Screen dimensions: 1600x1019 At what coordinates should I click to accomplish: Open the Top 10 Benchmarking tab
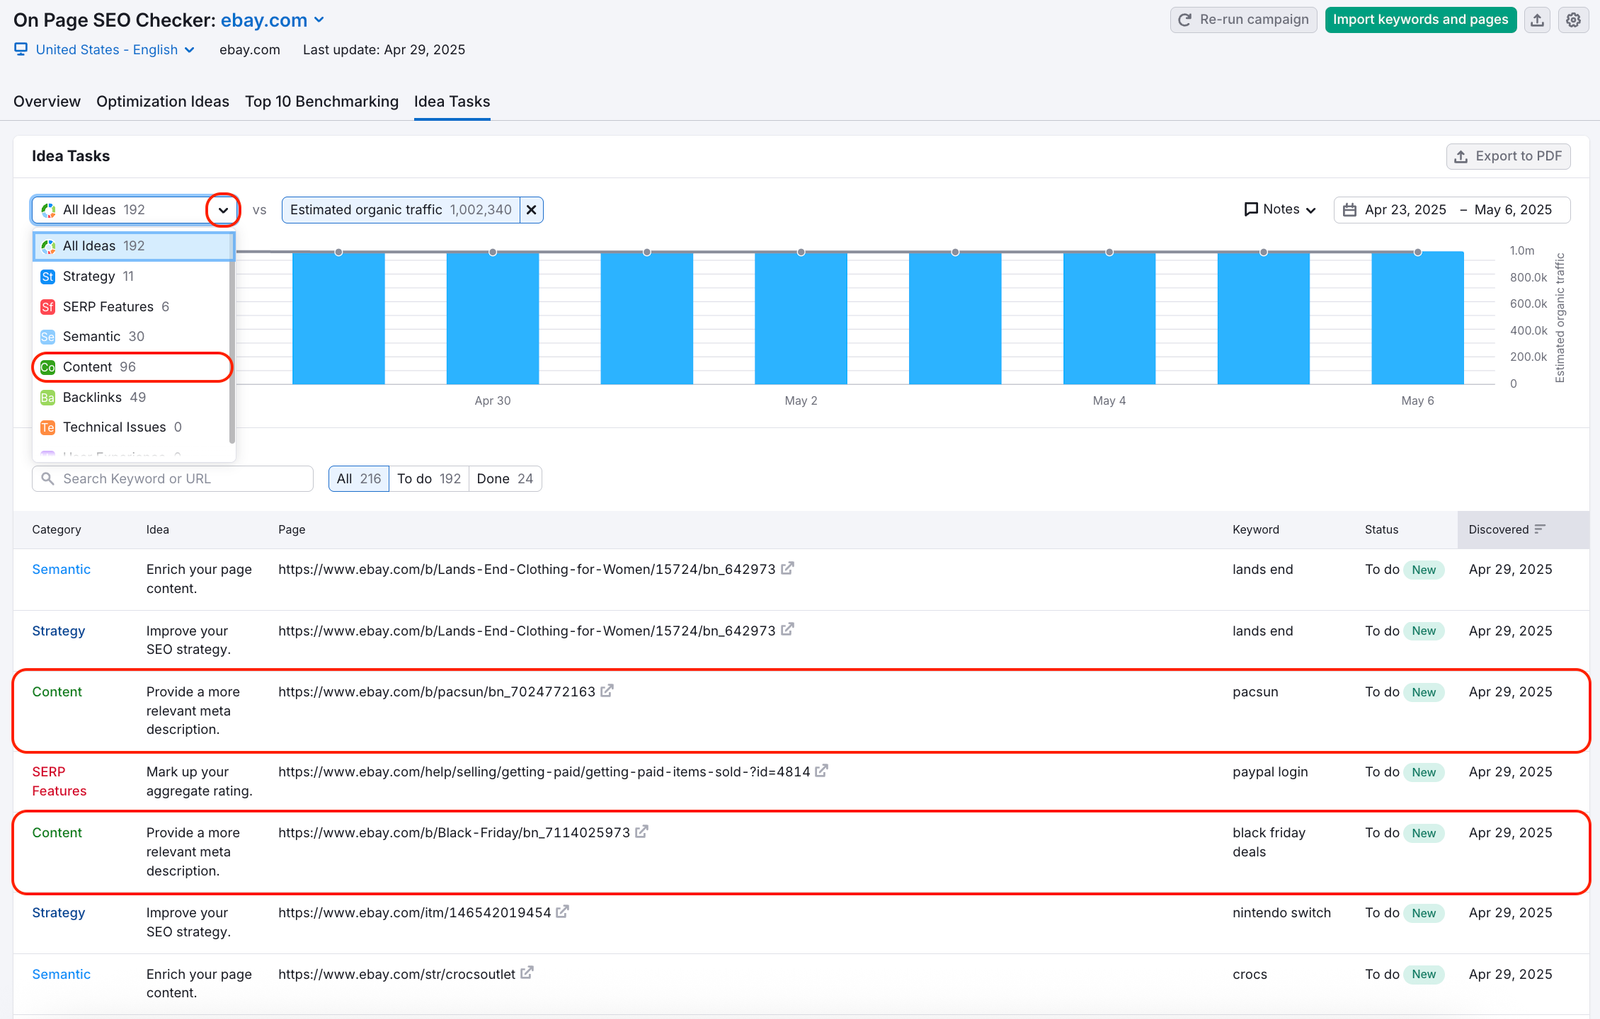[321, 101]
